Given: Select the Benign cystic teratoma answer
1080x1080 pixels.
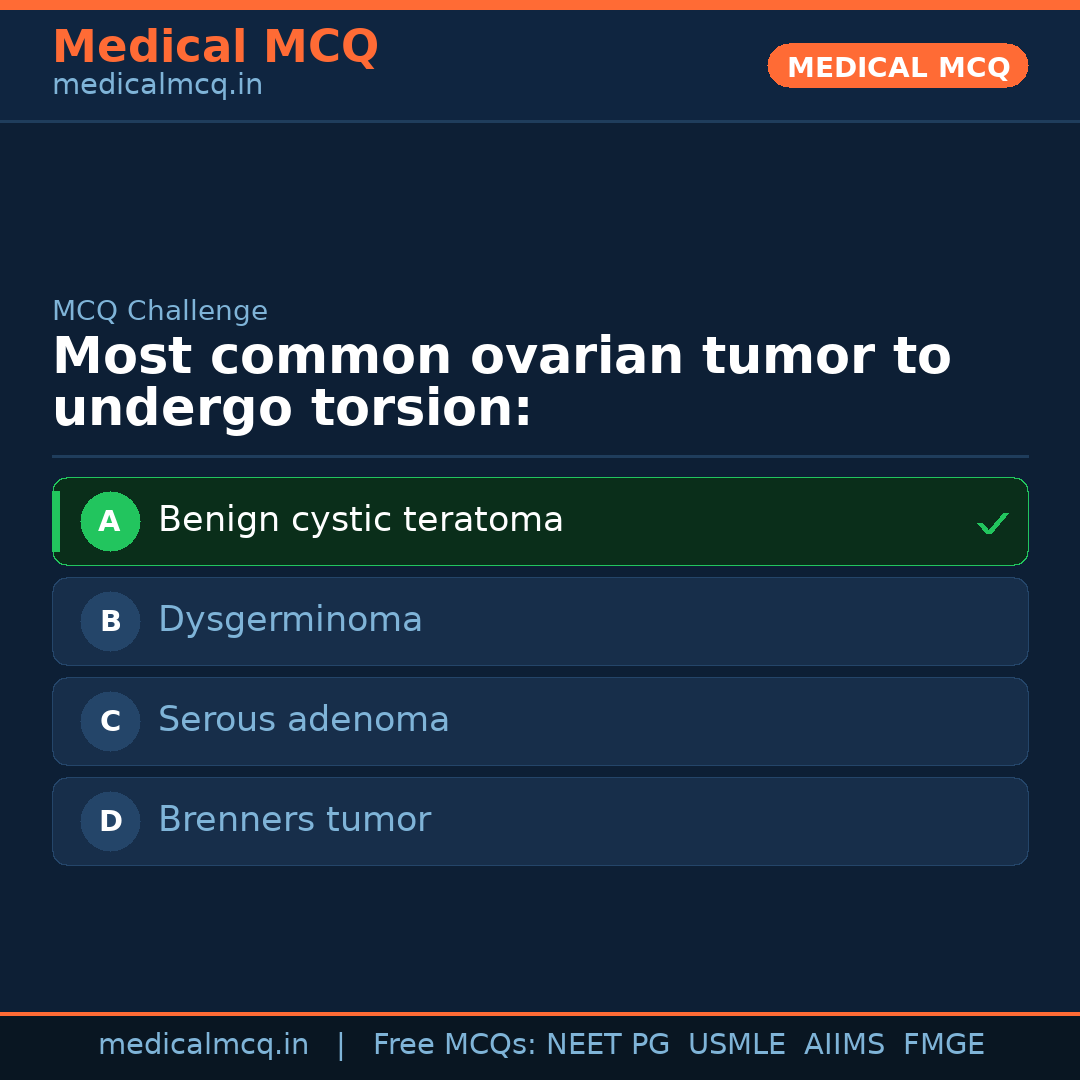Looking at the screenshot, I should [x=360, y=520].
